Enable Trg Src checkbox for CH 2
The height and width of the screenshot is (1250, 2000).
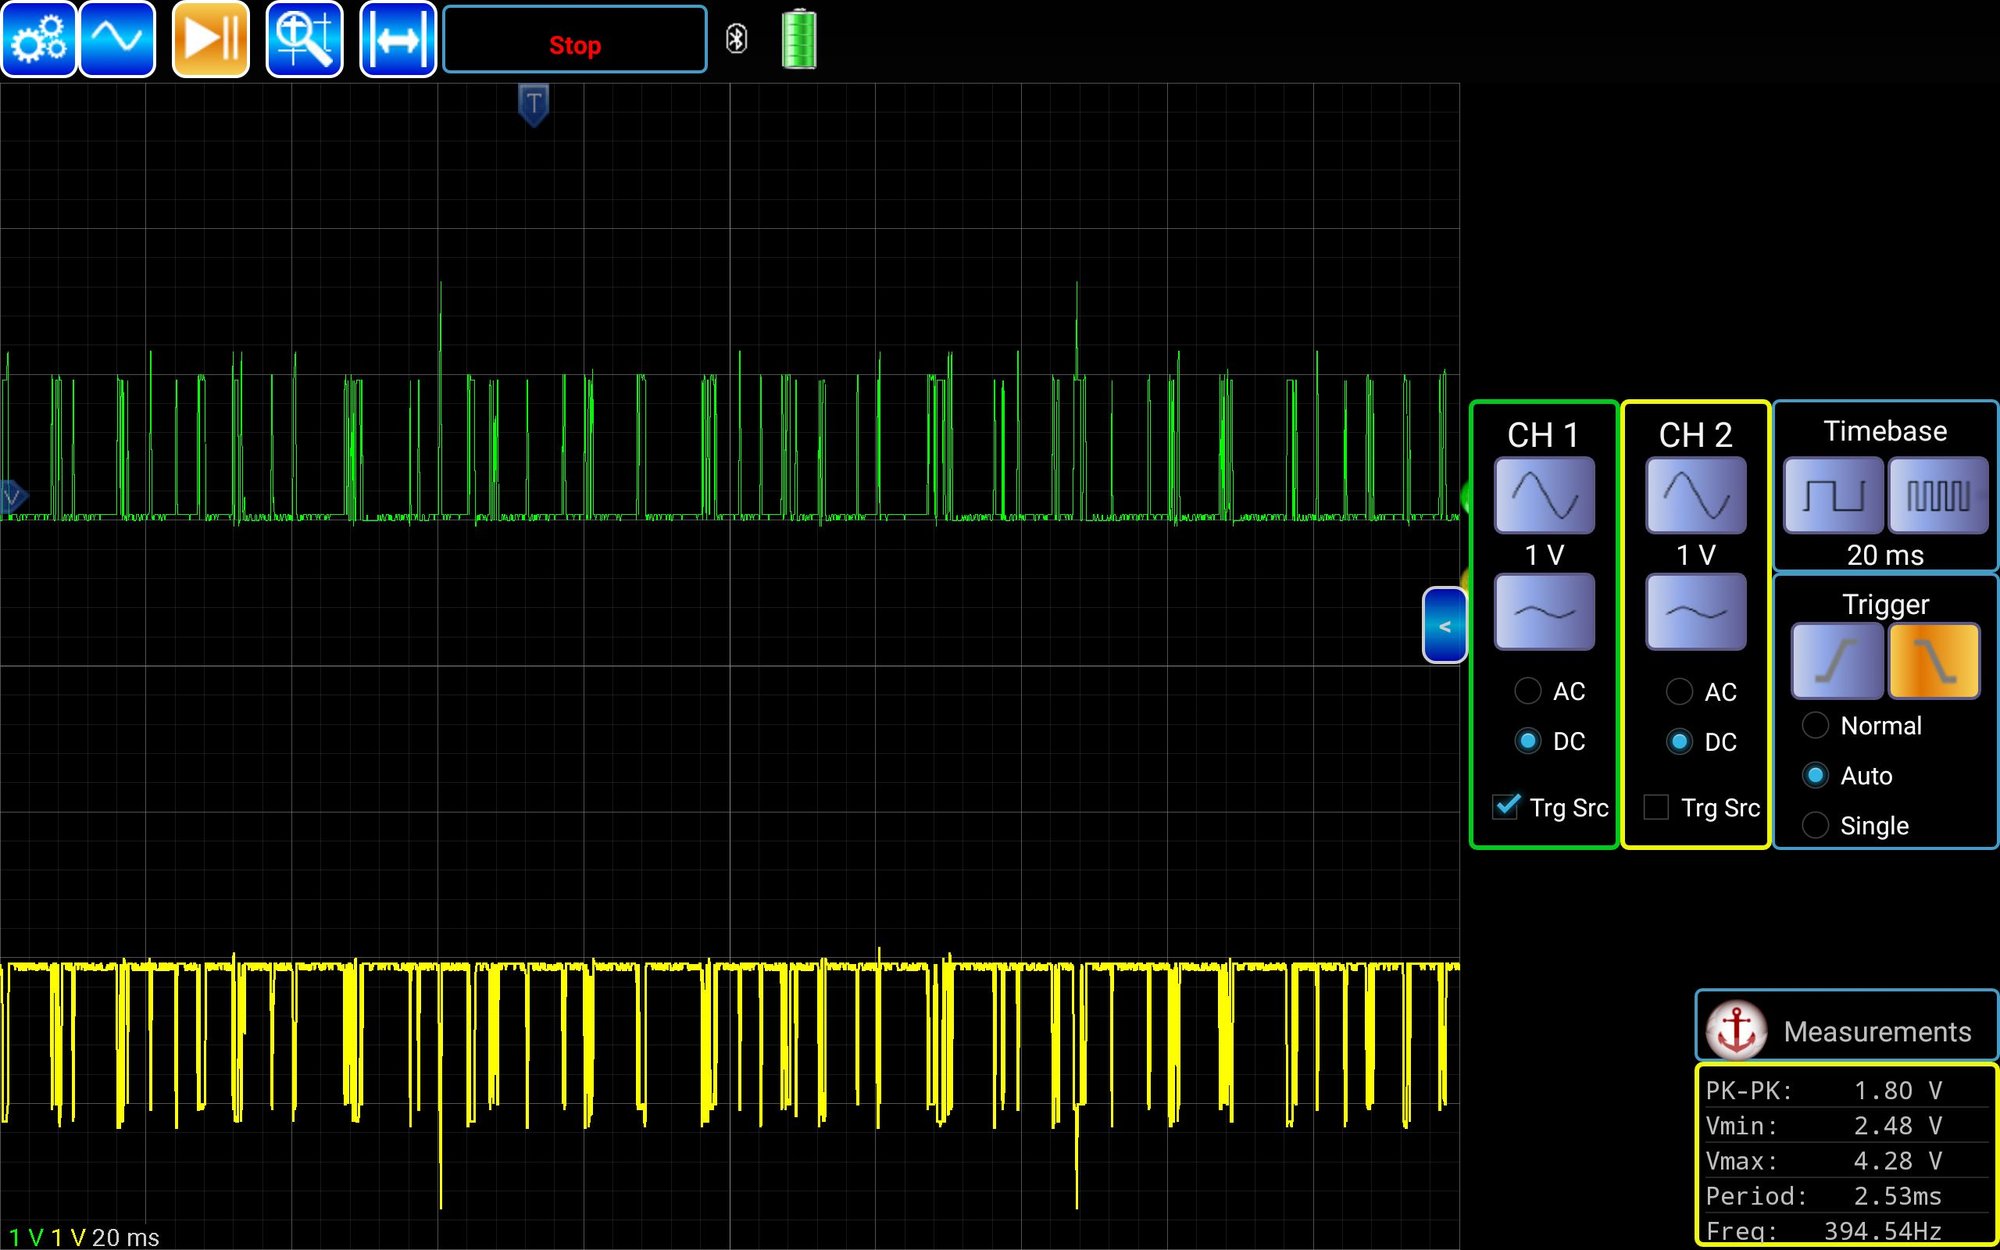point(1656,807)
